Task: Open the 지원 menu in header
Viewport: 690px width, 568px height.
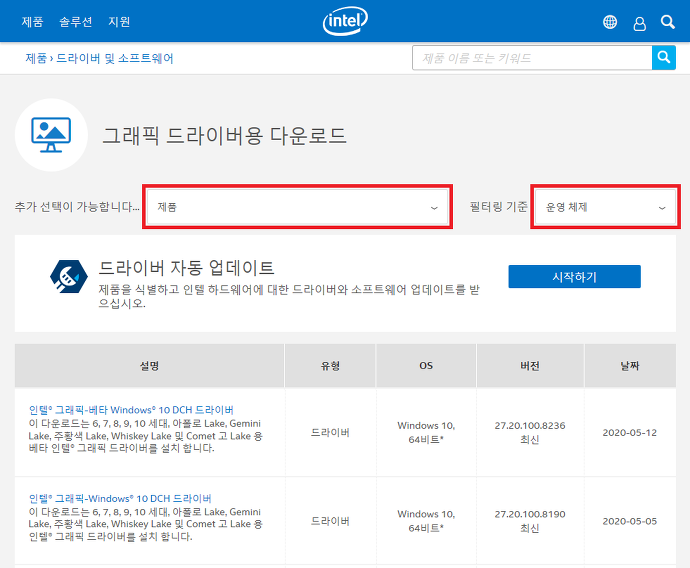Action: pyautogui.click(x=119, y=22)
